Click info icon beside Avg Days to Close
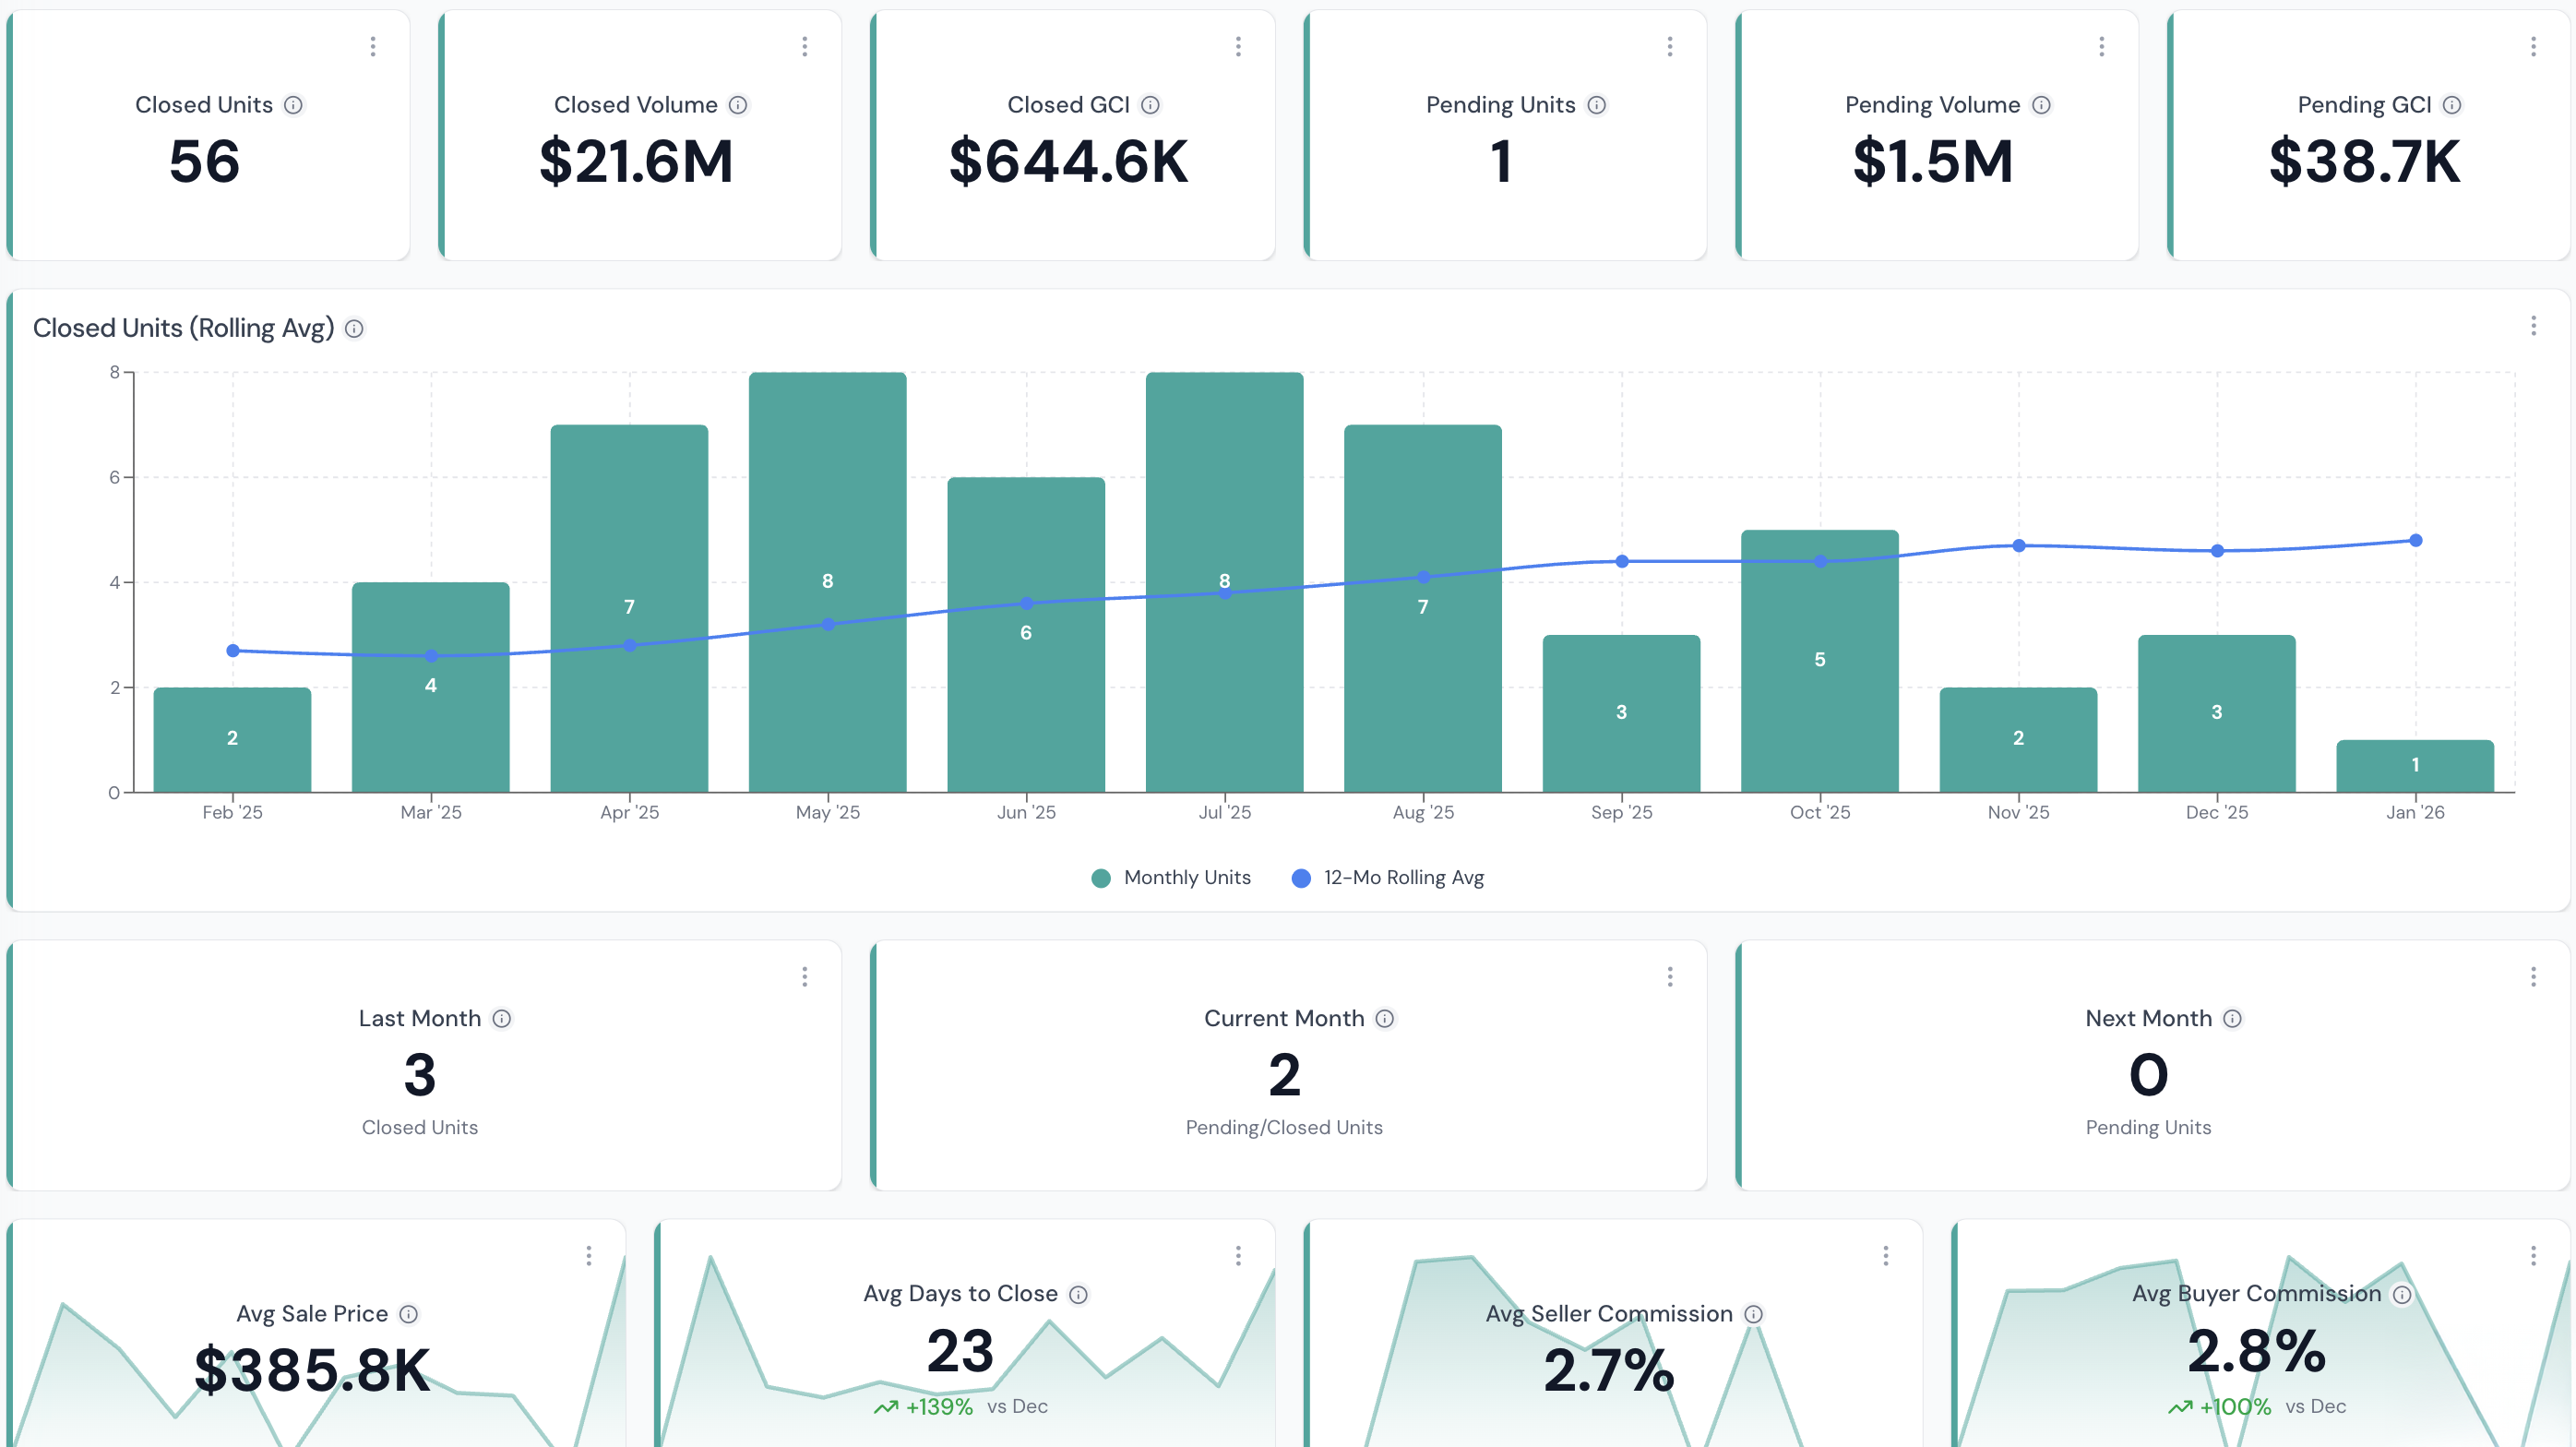Viewport: 2576px width, 1447px height. [x=1078, y=1294]
